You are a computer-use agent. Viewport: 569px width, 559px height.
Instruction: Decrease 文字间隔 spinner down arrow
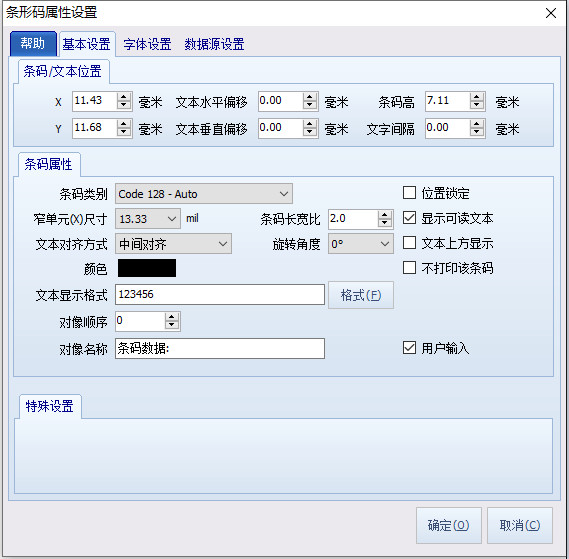click(x=477, y=132)
